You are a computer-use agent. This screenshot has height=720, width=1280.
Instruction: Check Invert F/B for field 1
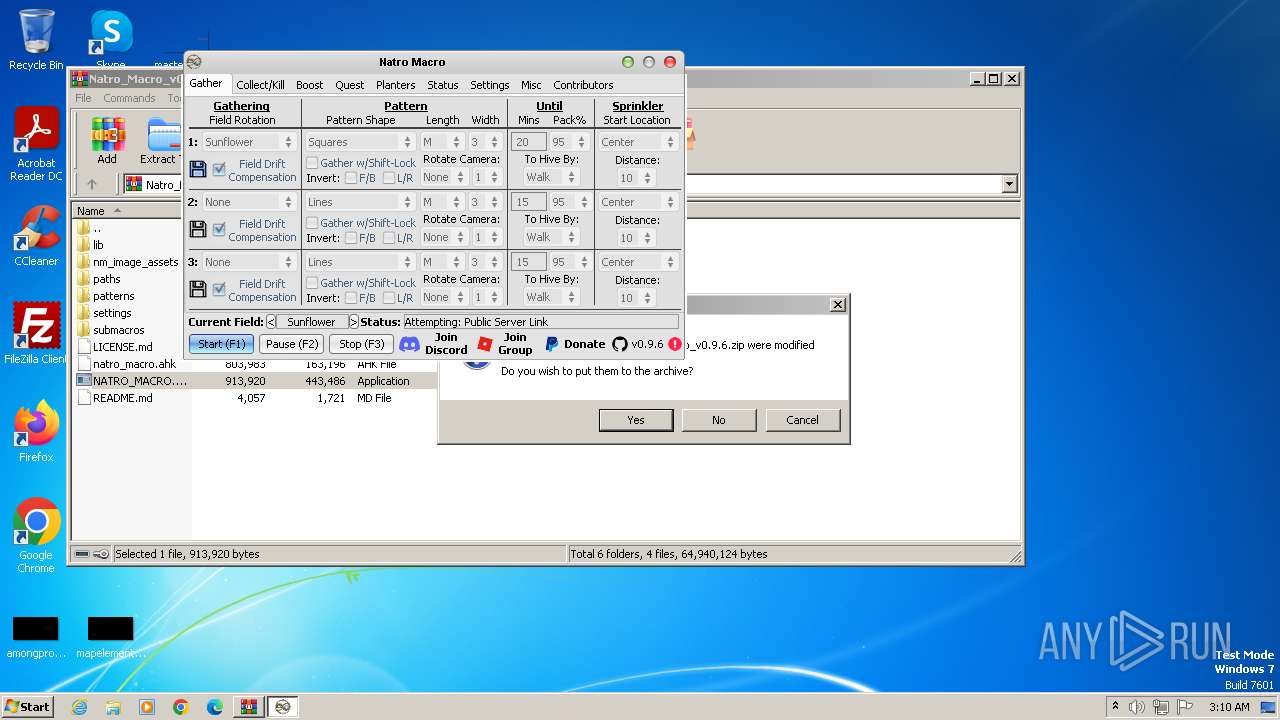click(351, 178)
